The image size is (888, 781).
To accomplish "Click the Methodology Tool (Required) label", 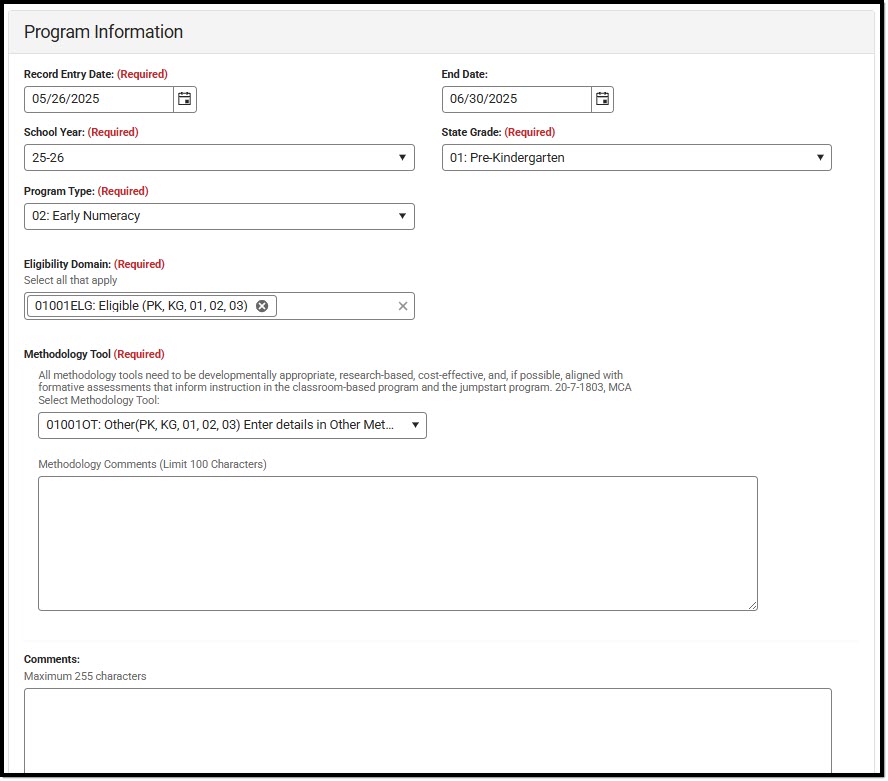I will [94, 354].
